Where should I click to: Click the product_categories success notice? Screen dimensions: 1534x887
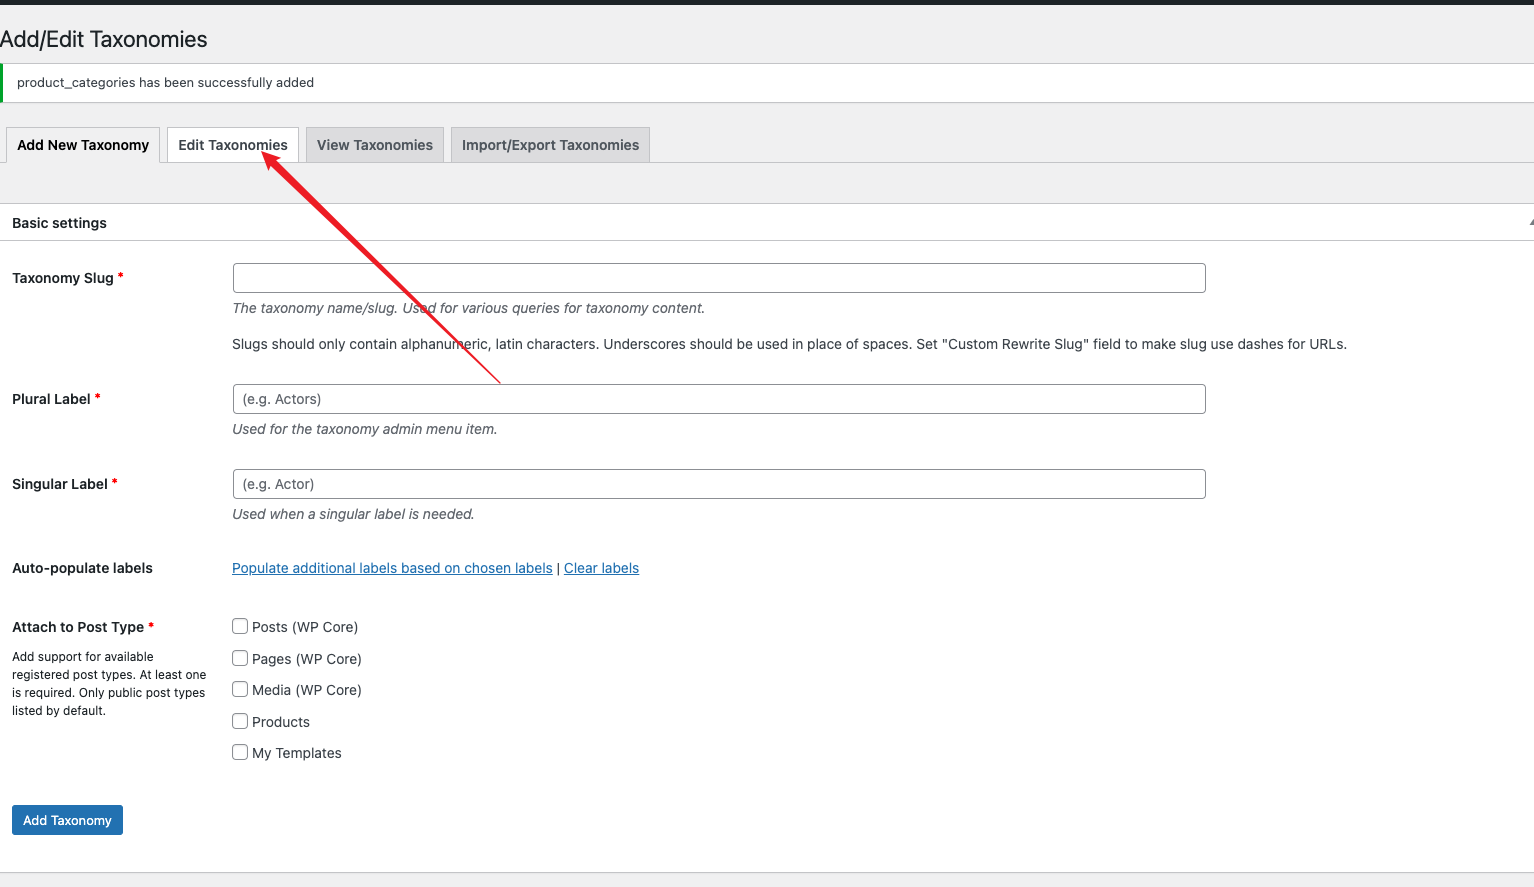point(165,83)
